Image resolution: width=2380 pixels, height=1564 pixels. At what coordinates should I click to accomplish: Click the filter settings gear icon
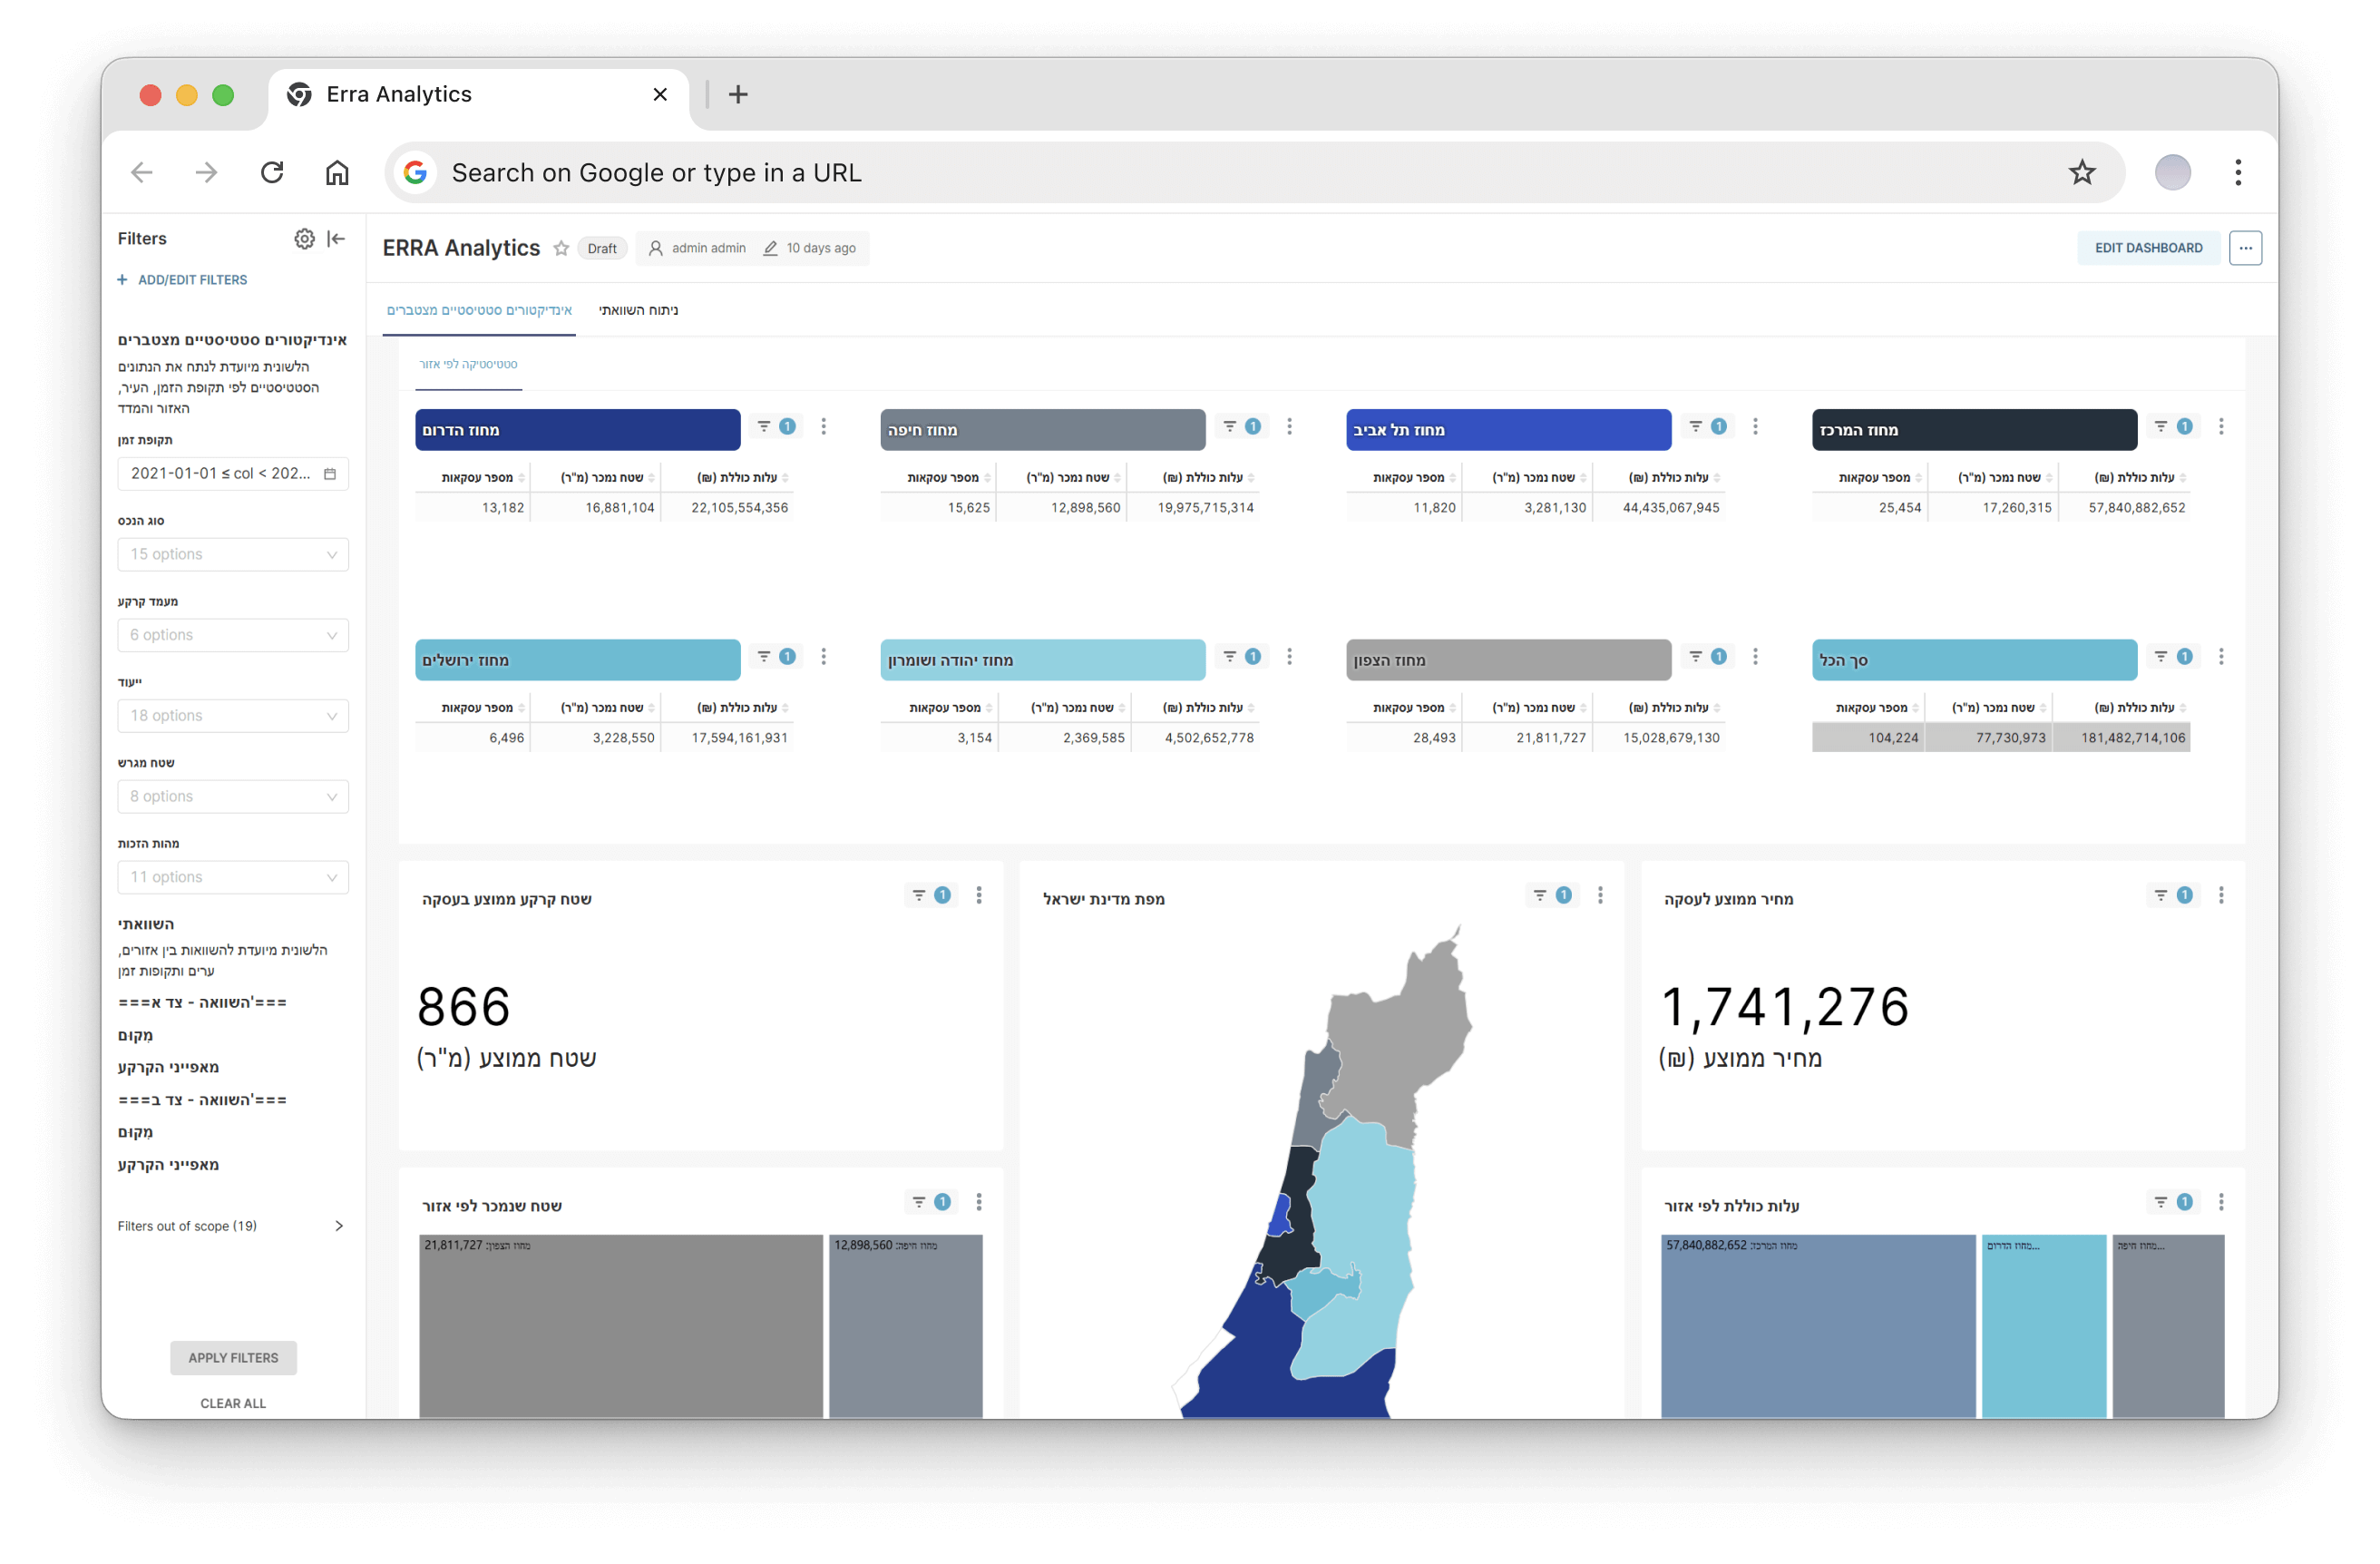pos(304,238)
